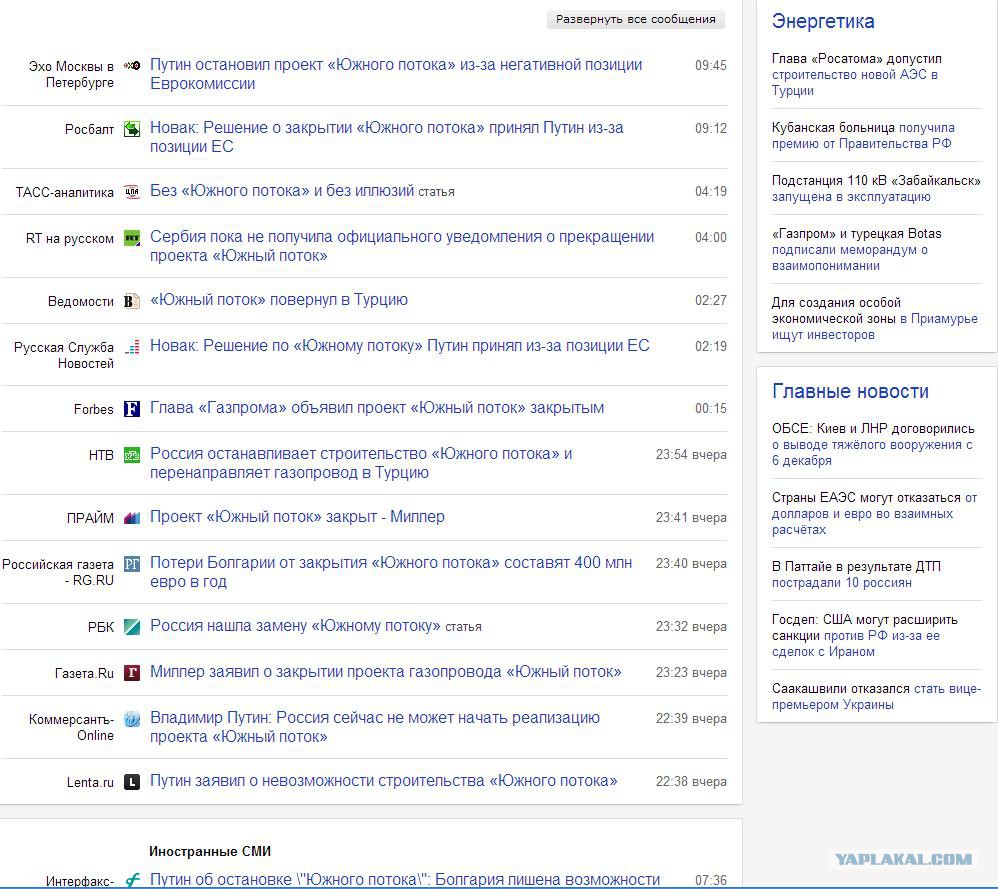Click the РБК source icon

click(x=132, y=627)
